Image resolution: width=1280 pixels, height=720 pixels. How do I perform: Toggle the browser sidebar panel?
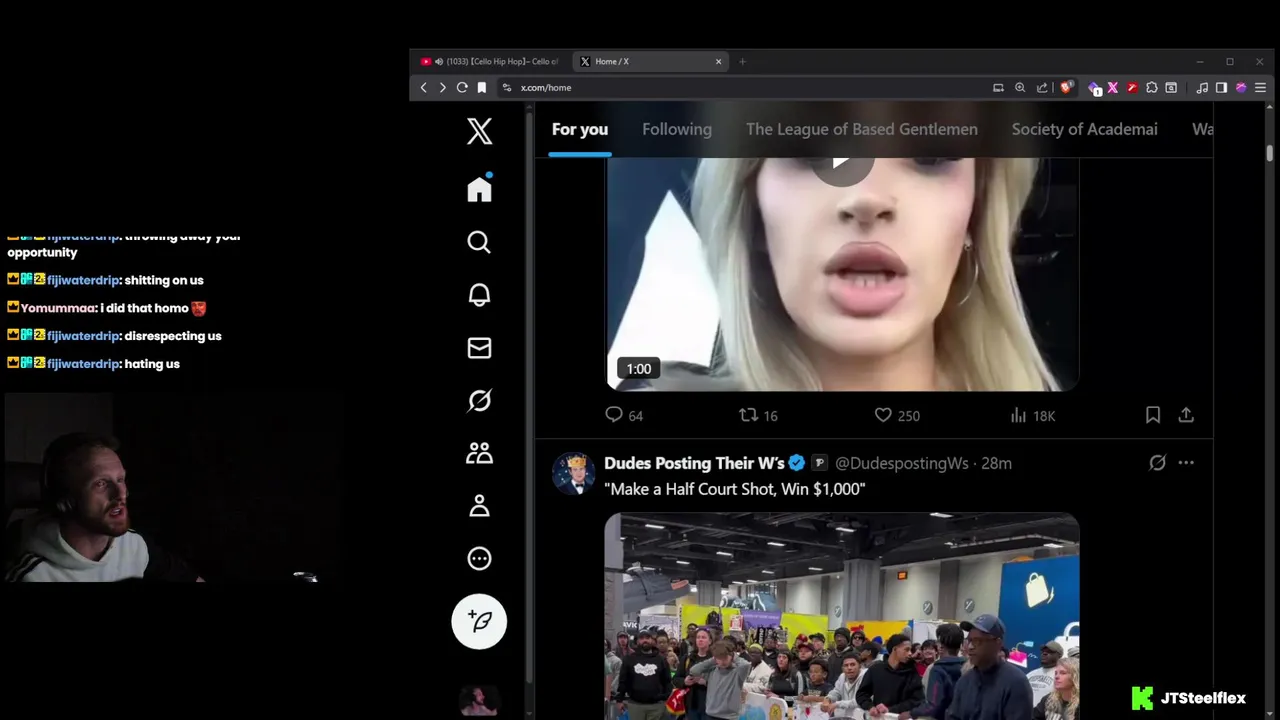(1221, 88)
